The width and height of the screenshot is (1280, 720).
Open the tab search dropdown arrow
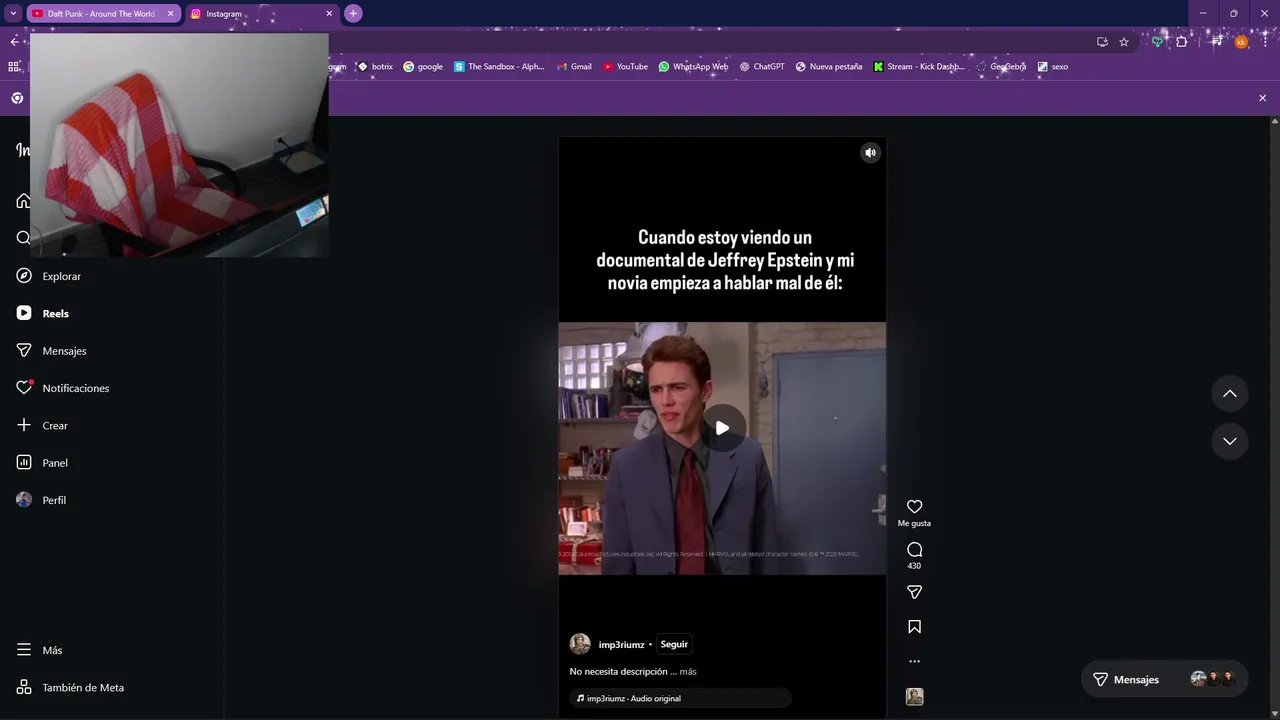[13, 14]
